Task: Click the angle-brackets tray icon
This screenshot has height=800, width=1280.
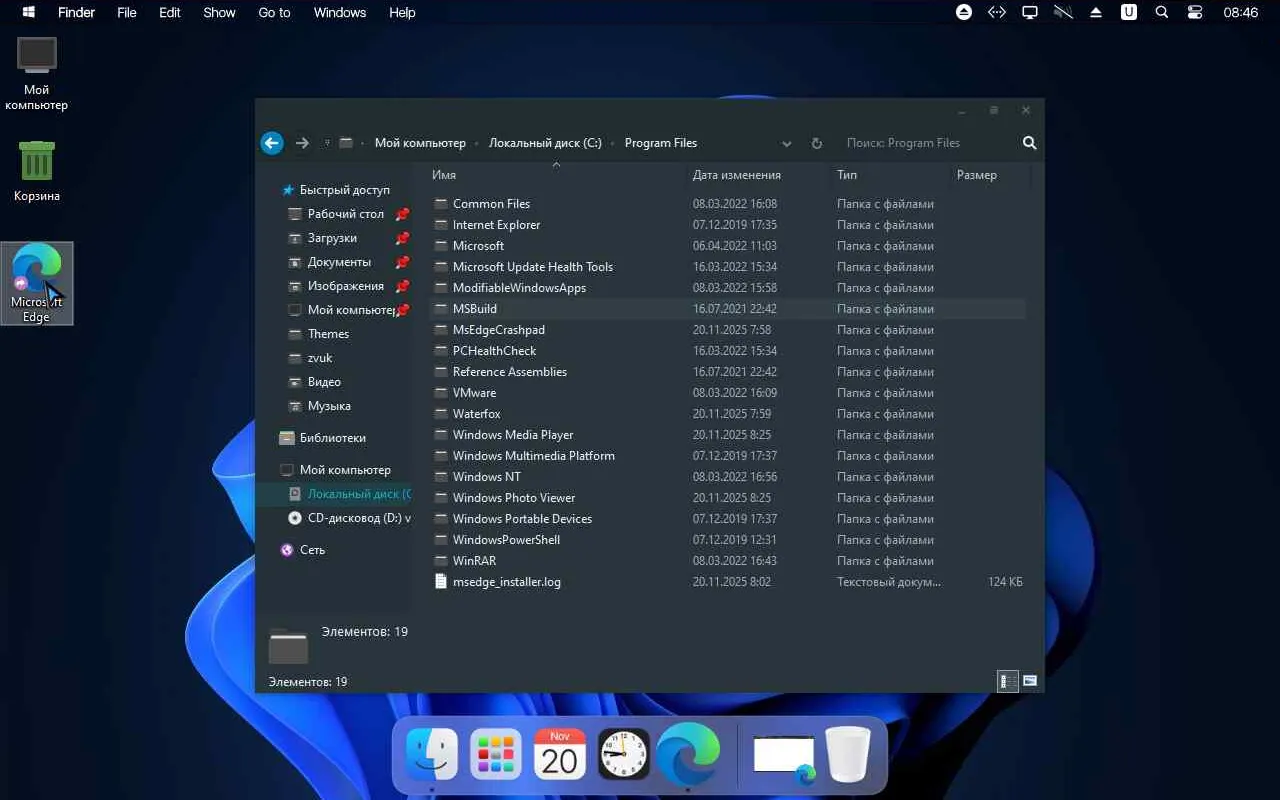Action: point(997,12)
